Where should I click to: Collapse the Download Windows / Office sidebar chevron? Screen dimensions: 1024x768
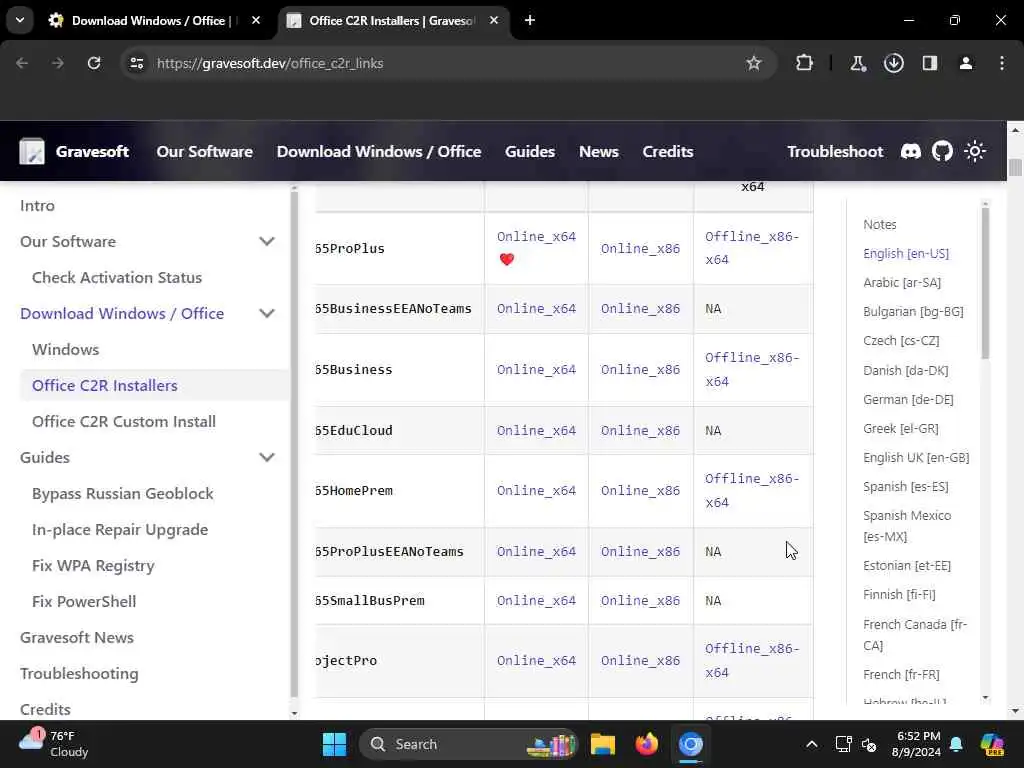point(266,313)
